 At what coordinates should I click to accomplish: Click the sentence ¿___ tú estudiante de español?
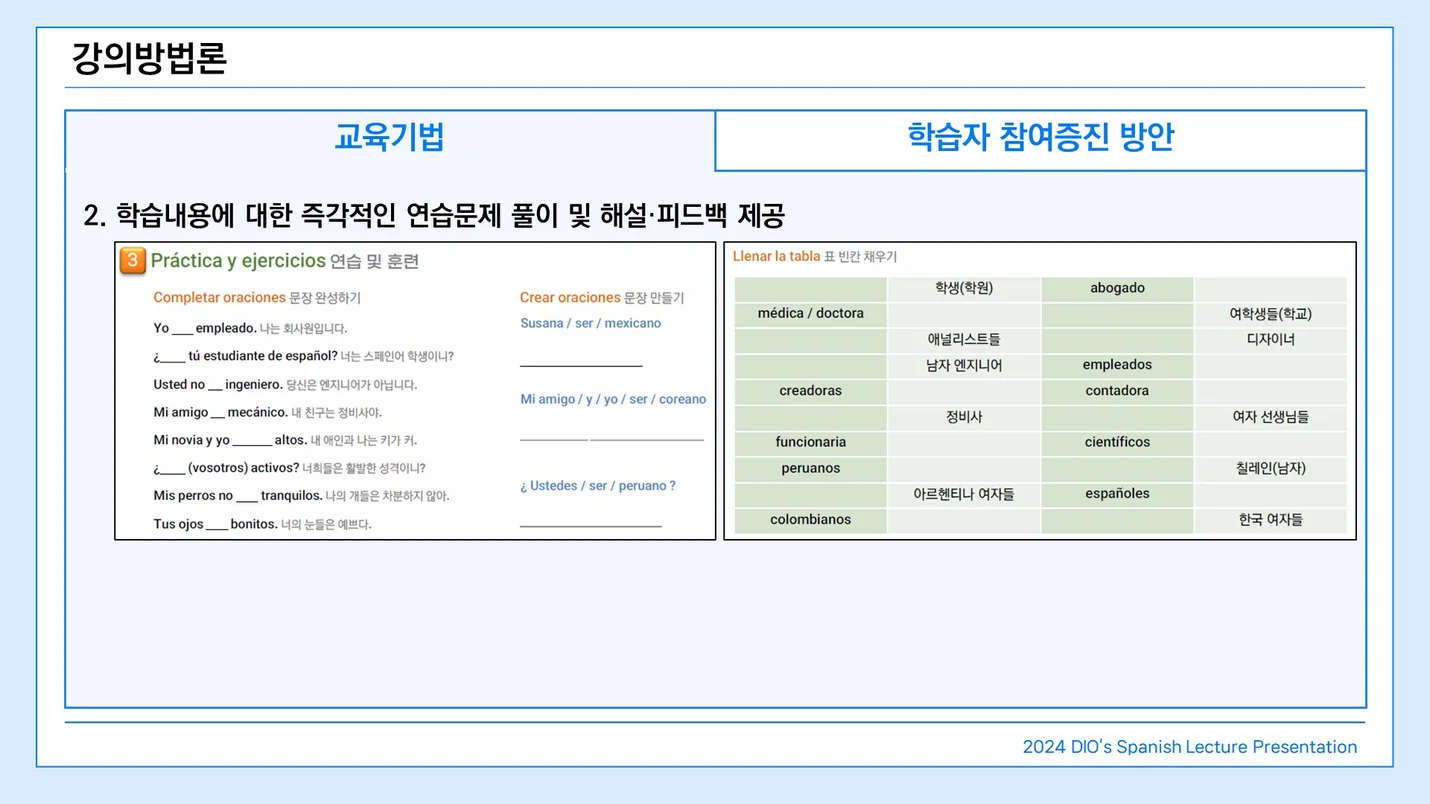(x=245, y=356)
